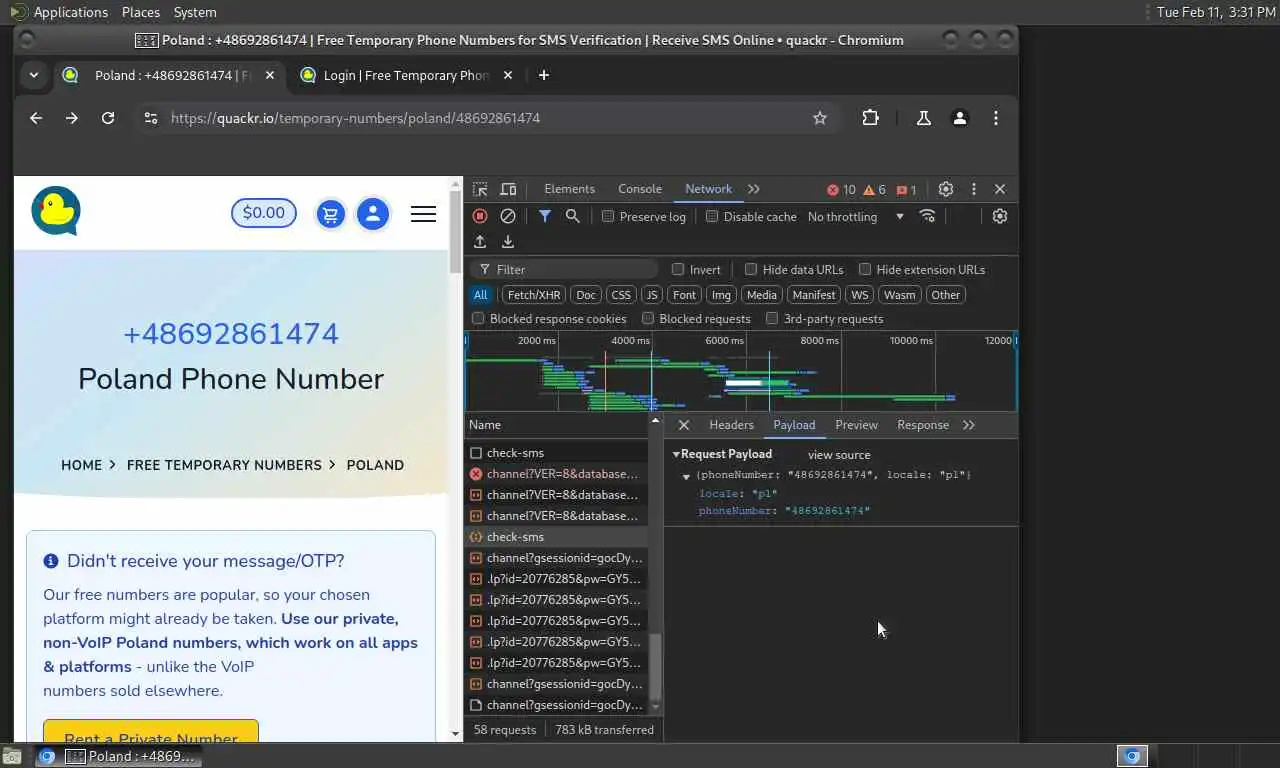Screen dimensions: 1280x768
Task: Open the Preview tab of request
Action: [857, 425]
